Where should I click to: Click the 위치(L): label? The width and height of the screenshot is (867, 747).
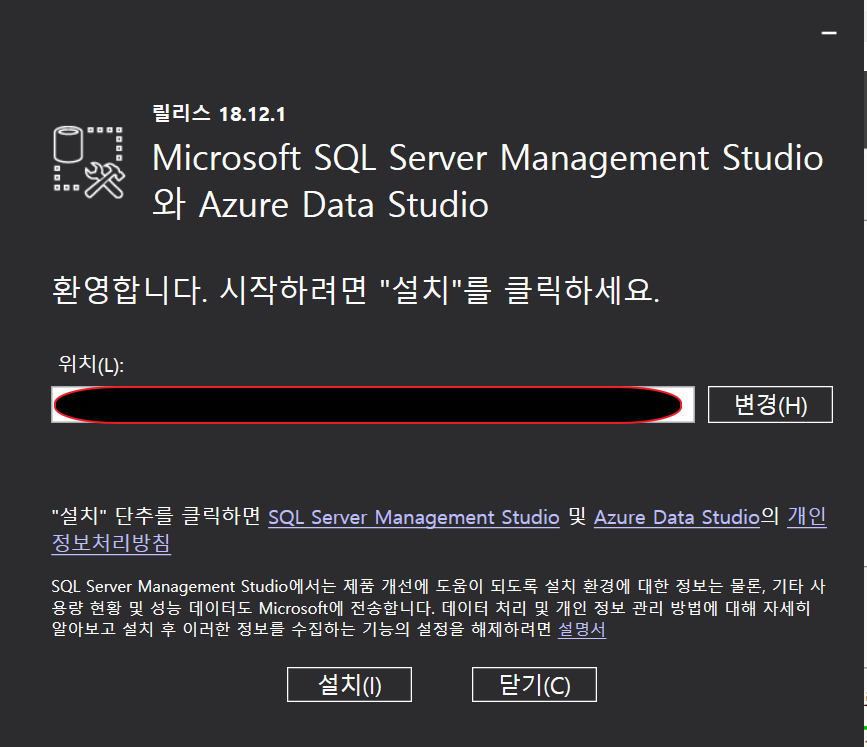pos(91,364)
